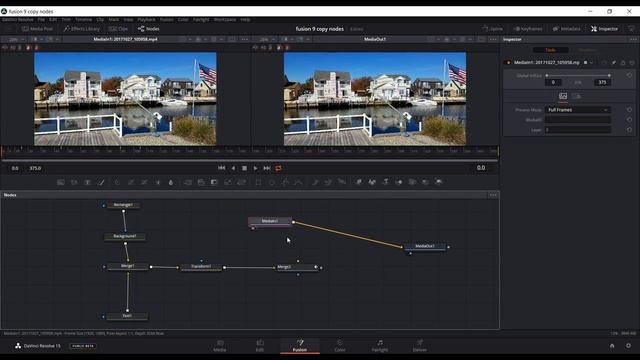Switch to the Color page tab
The image size is (640, 360).
coord(340,346)
